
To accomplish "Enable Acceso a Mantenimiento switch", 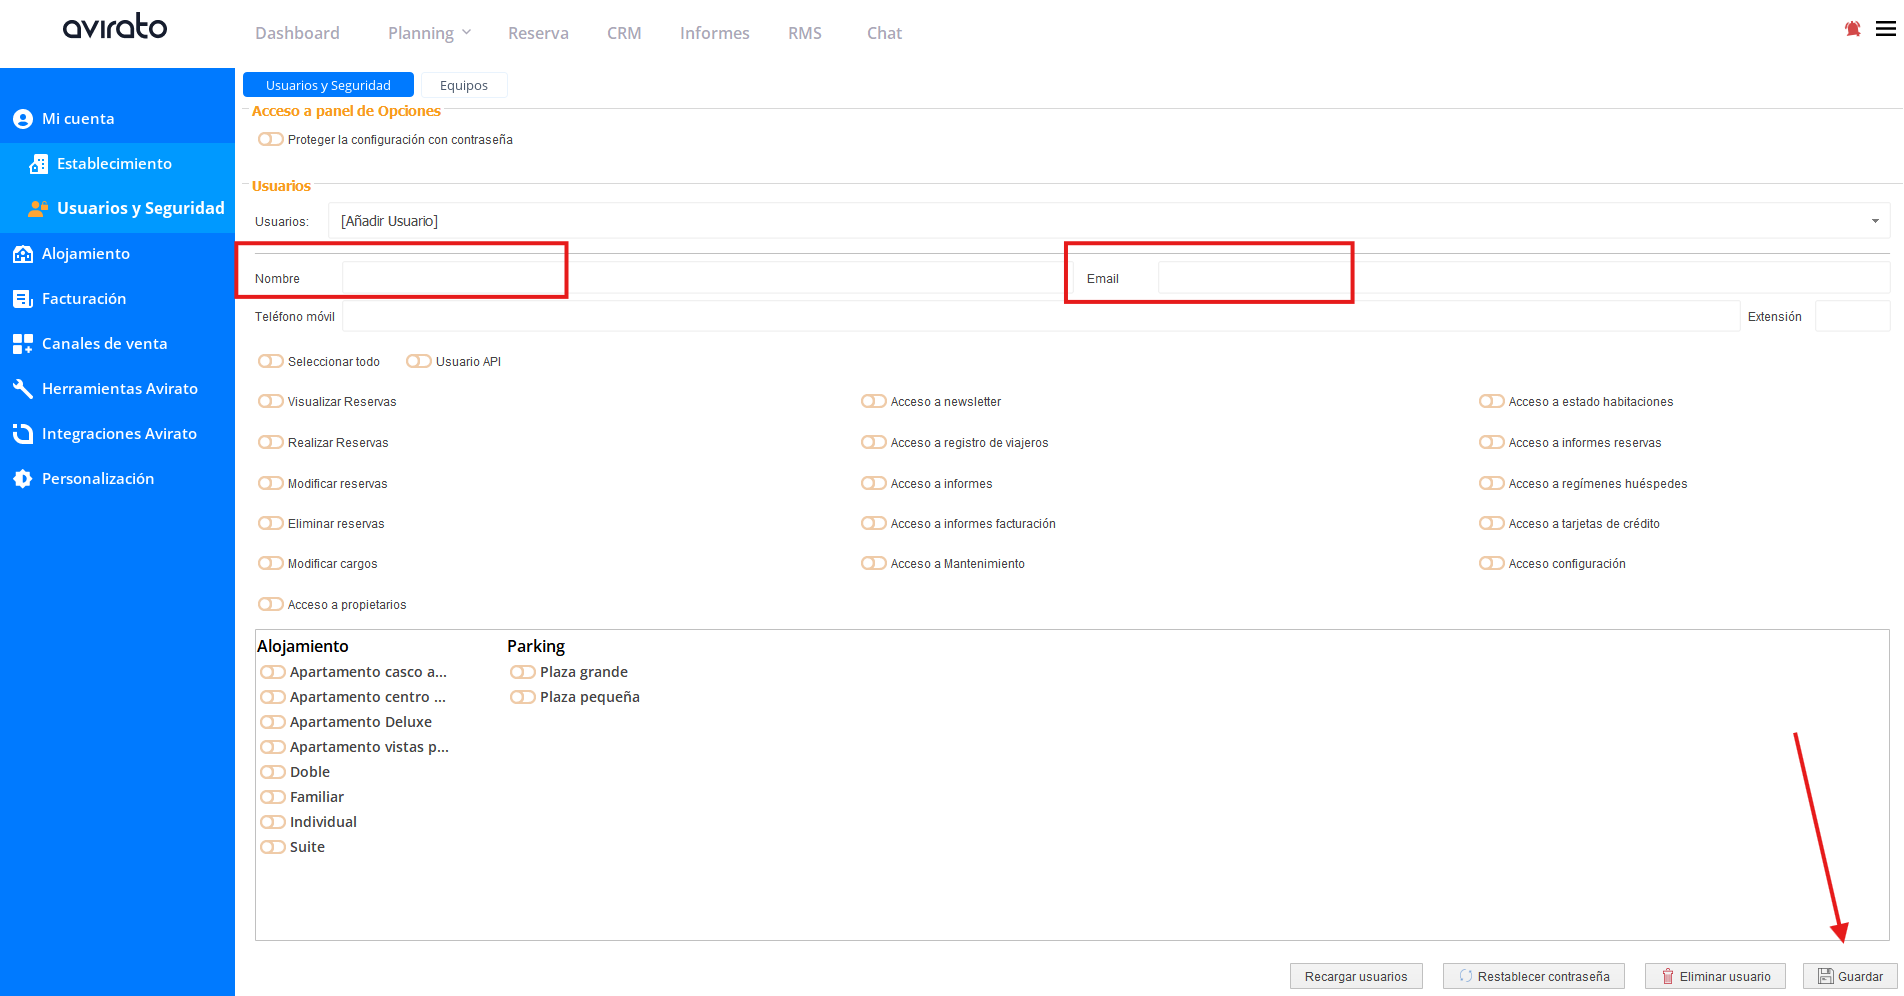I will pyautogui.click(x=873, y=563).
